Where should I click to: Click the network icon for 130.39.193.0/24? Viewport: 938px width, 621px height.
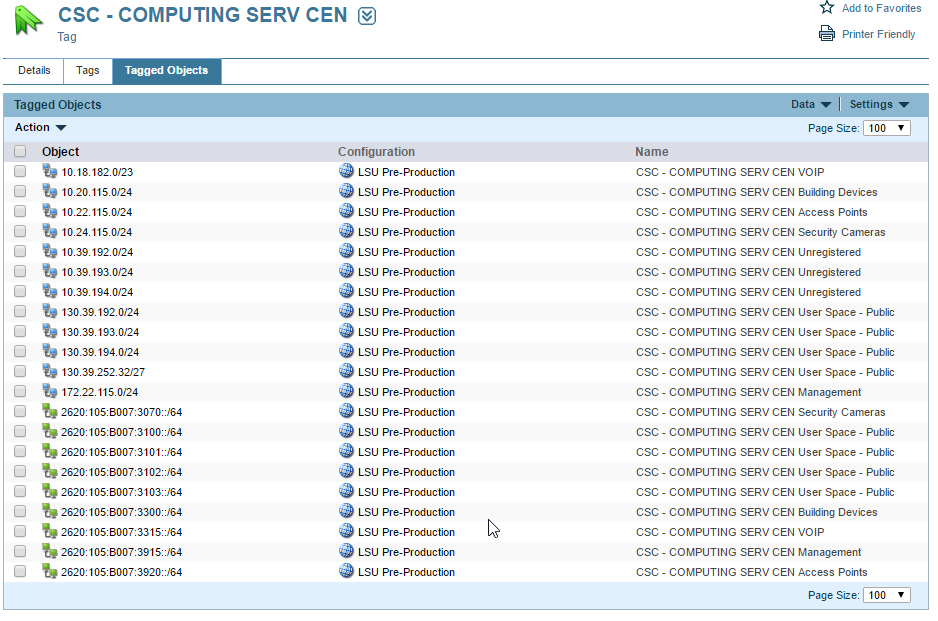tap(50, 331)
